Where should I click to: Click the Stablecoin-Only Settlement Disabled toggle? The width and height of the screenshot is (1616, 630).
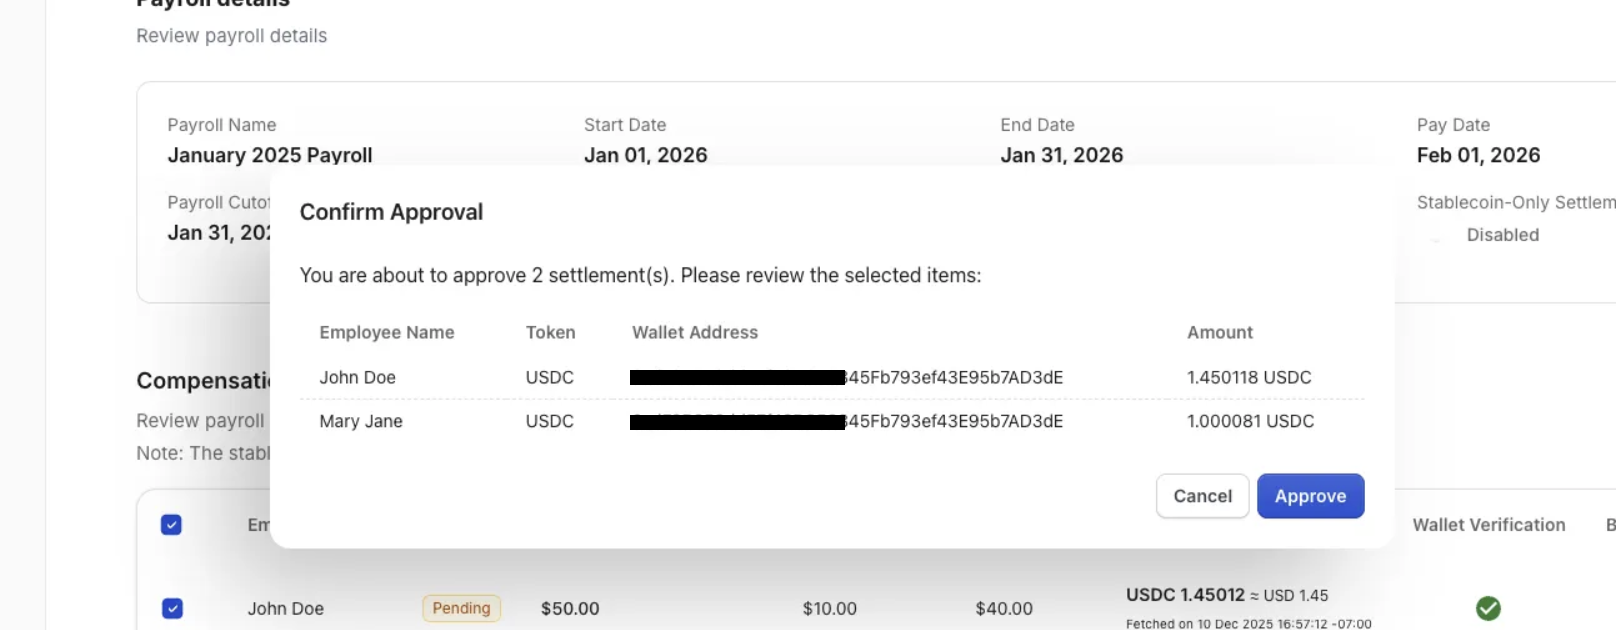pos(1436,235)
